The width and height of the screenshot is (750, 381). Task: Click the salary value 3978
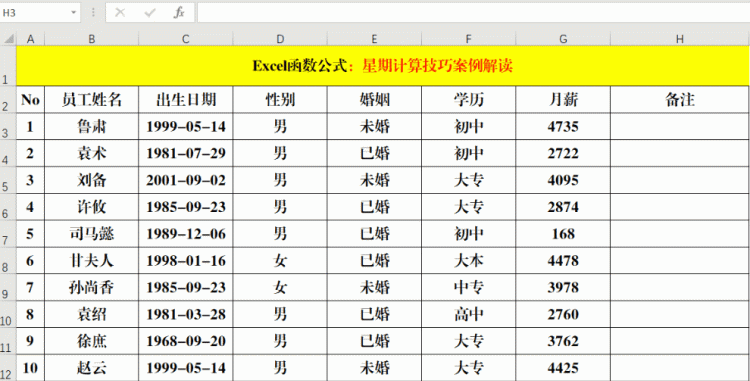pos(563,287)
